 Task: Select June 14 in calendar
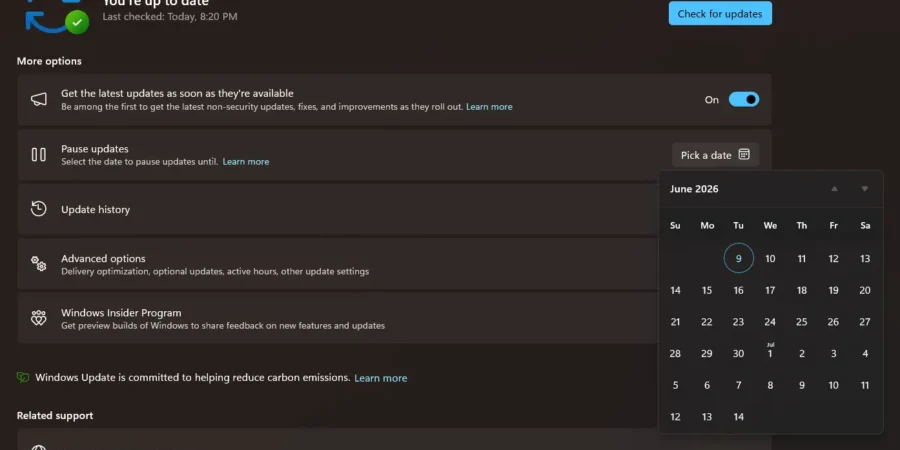tap(676, 290)
